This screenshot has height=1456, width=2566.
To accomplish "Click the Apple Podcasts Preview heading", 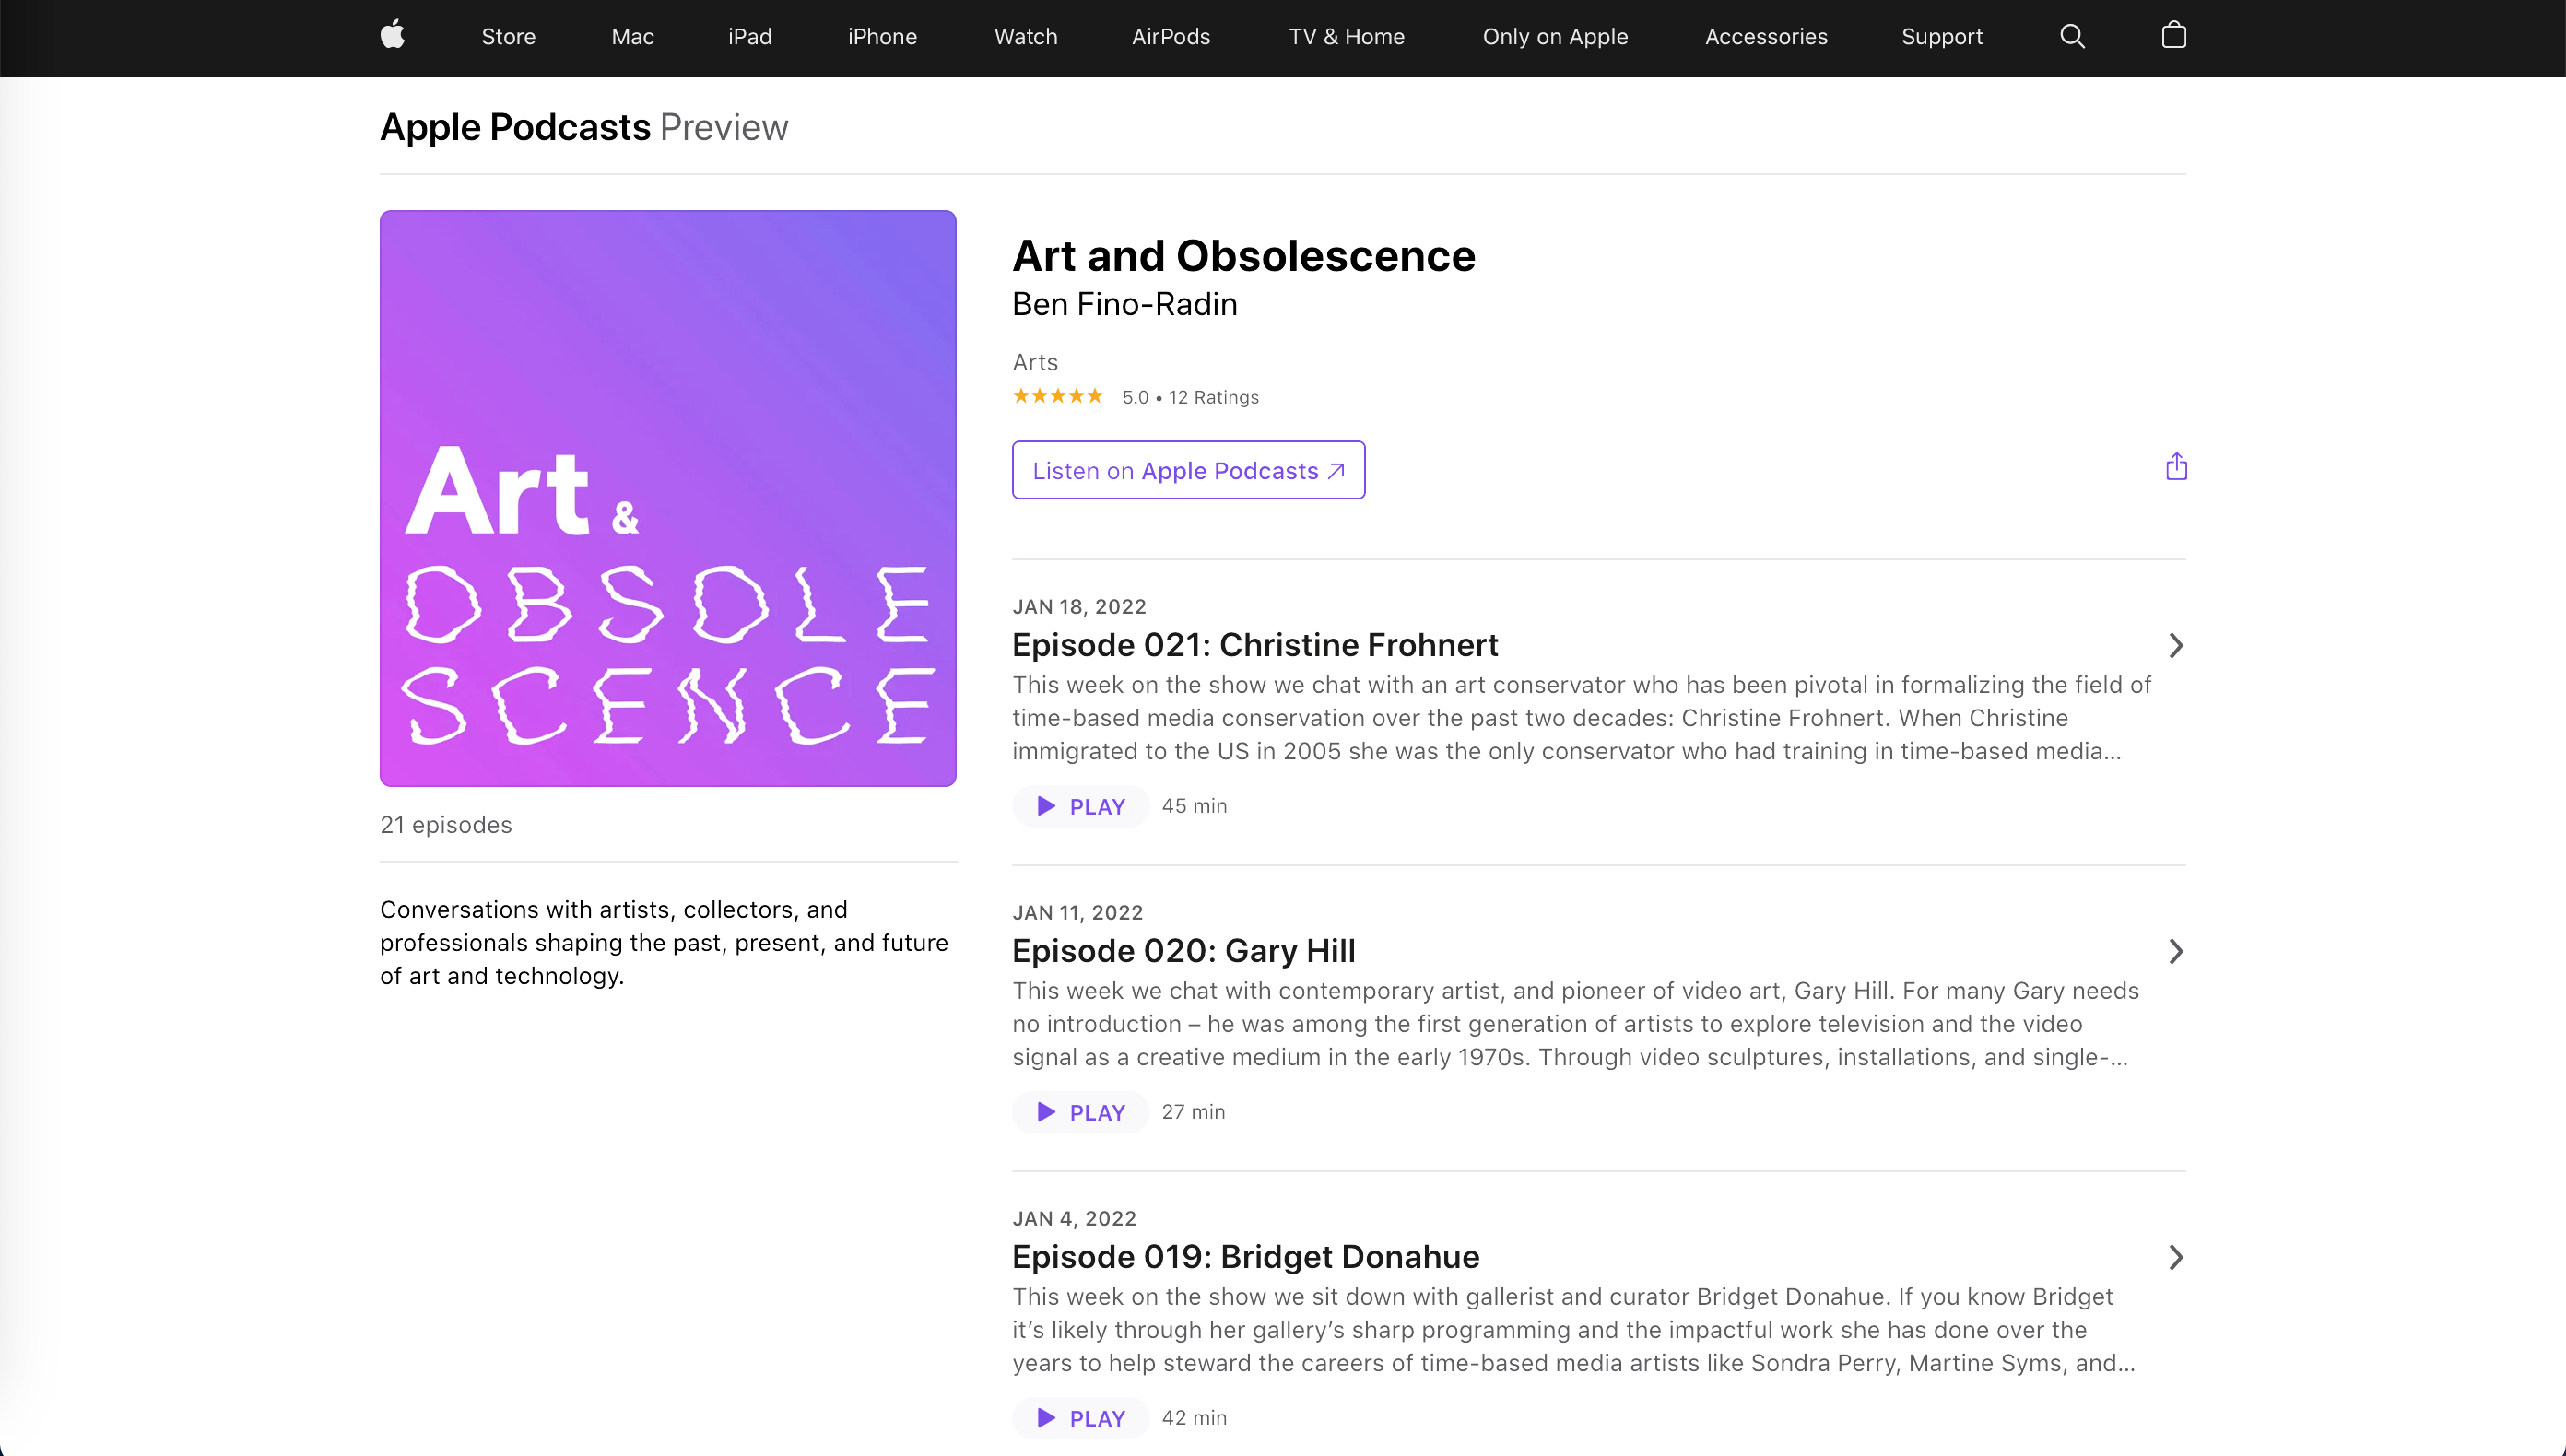I will pyautogui.click(x=584, y=127).
